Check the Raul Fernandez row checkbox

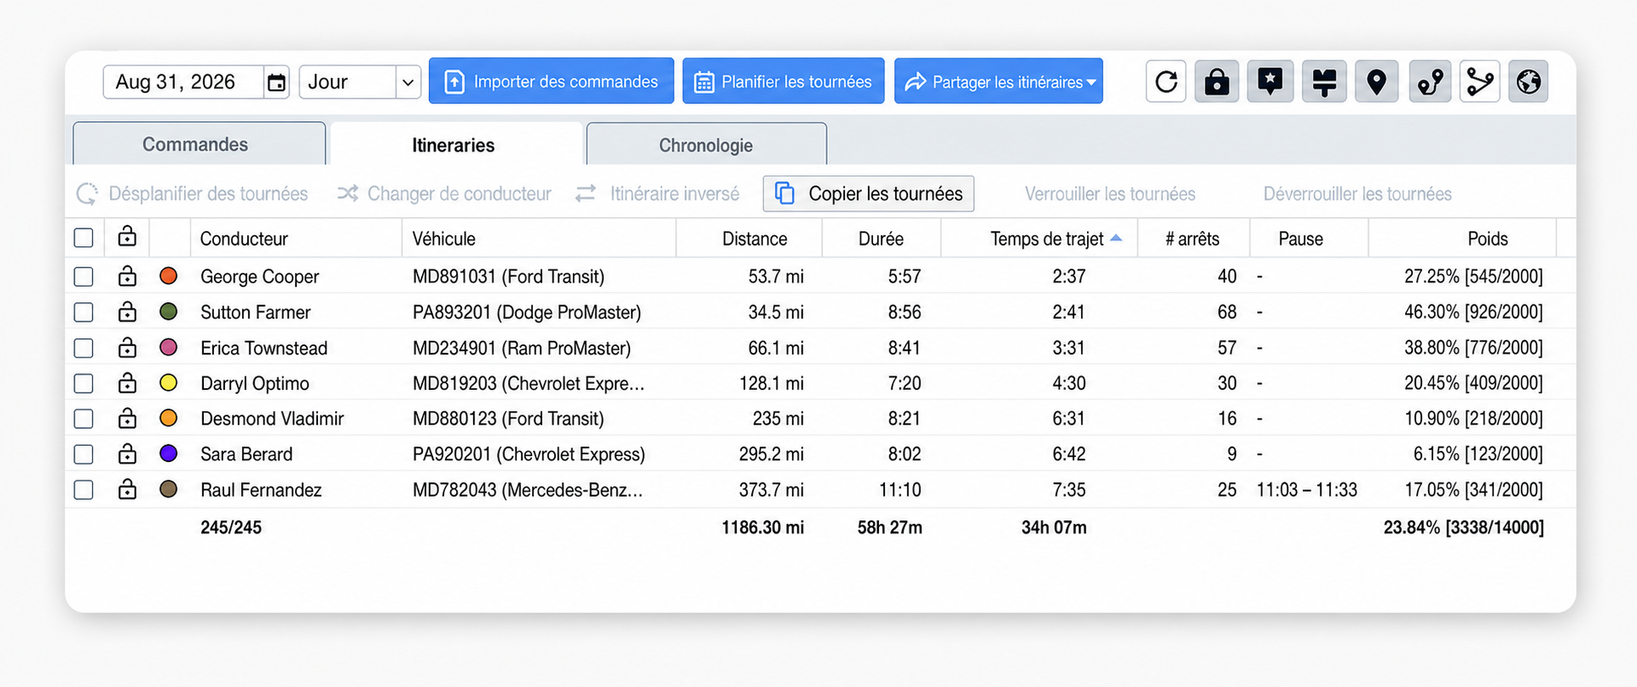click(x=84, y=490)
